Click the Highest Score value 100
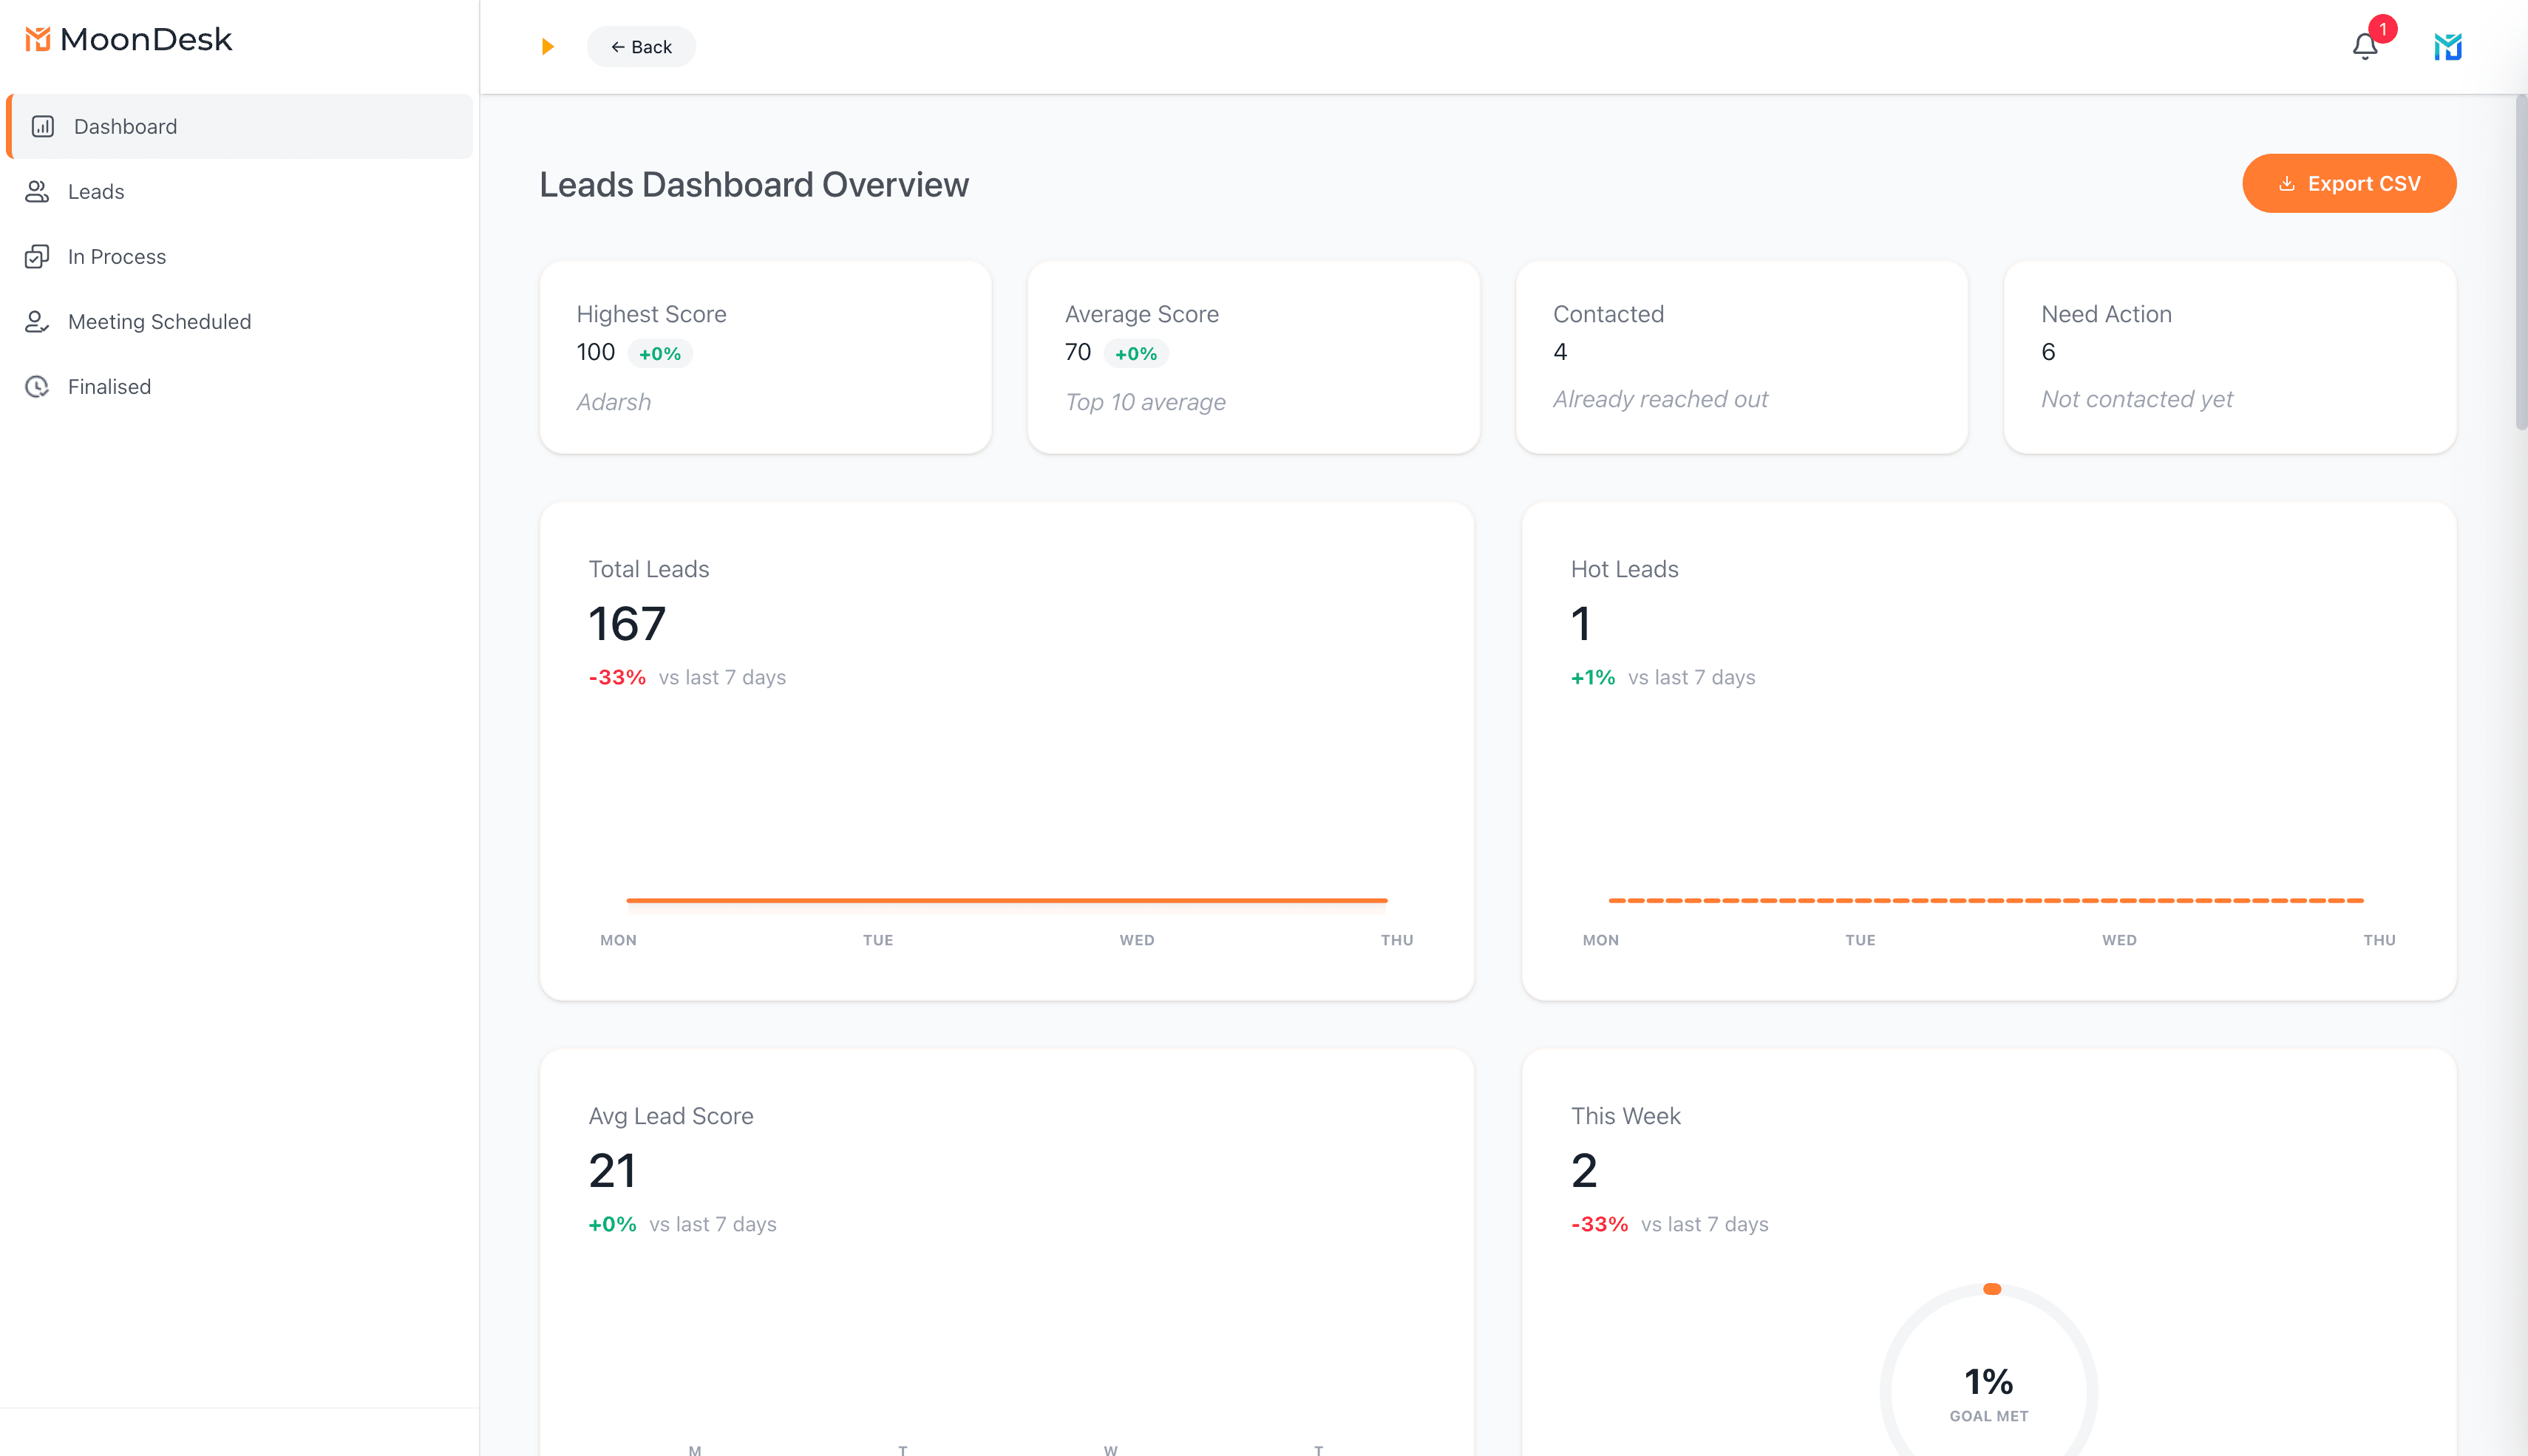Image resolution: width=2528 pixels, height=1456 pixels. coord(596,352)
